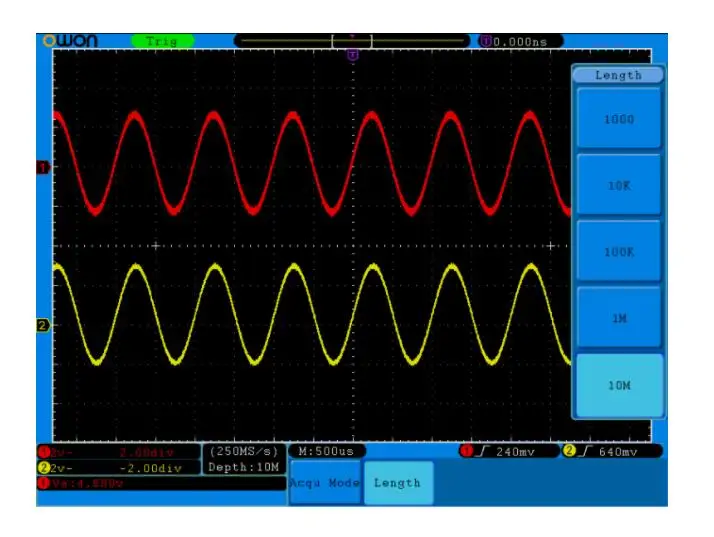Click the channel 2 2v -2.00div readout

tap(118, 468)
